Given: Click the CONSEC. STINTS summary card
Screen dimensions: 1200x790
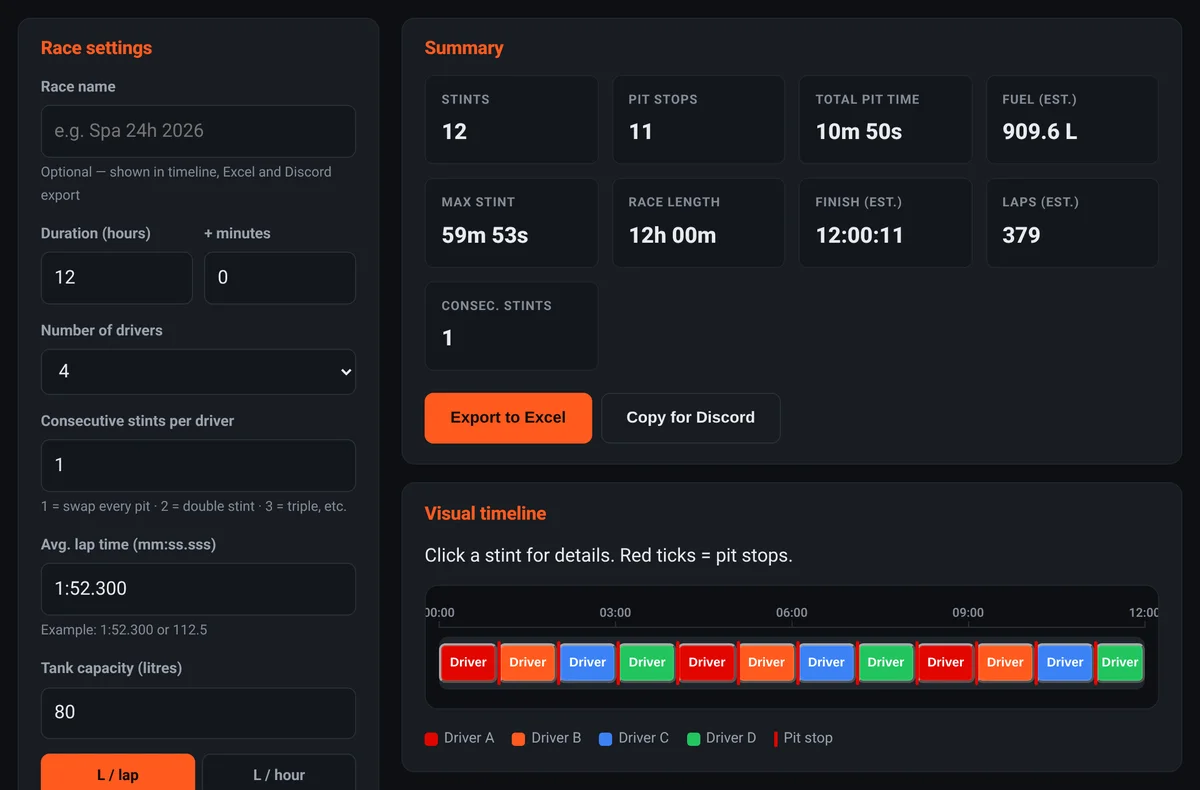Looking at the screenshot, I should tap(512, 326).
